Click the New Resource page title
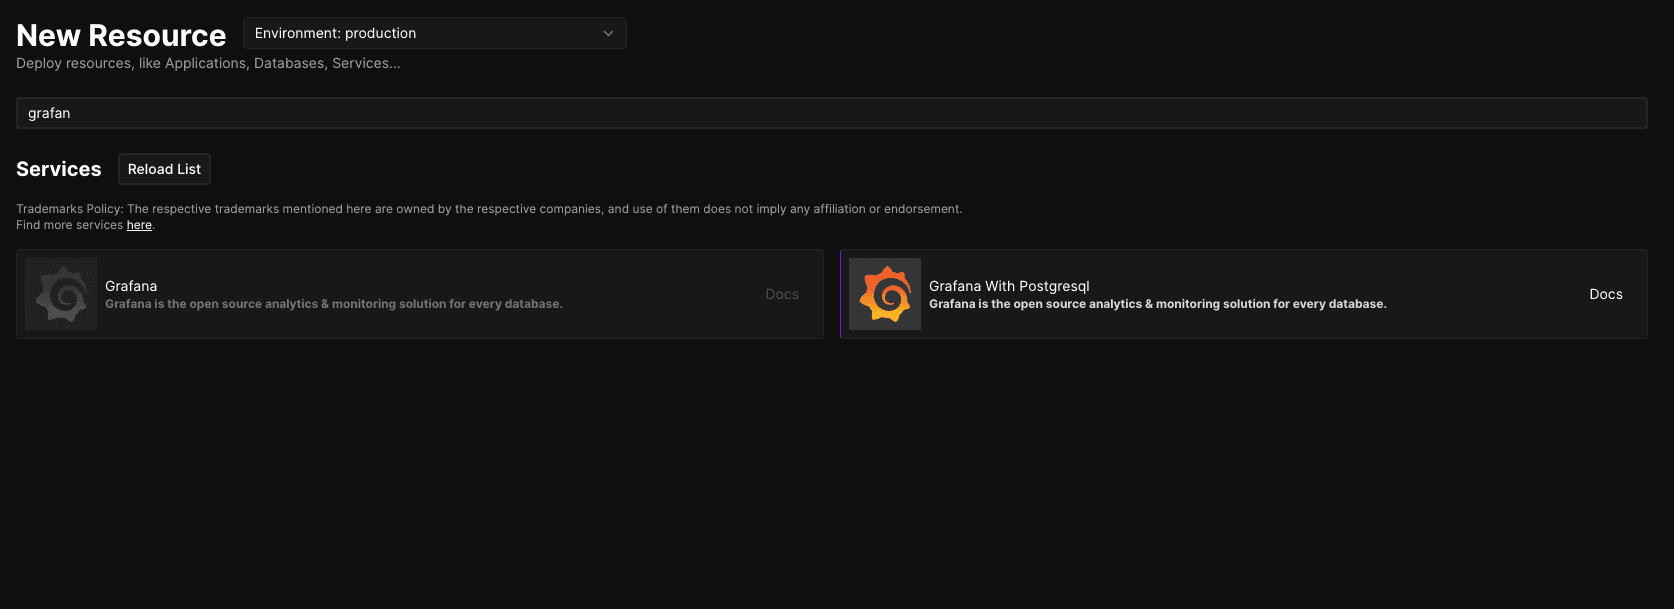This screenshot has height=609, width=1674. pyautogui.click(x=121, y=35)
